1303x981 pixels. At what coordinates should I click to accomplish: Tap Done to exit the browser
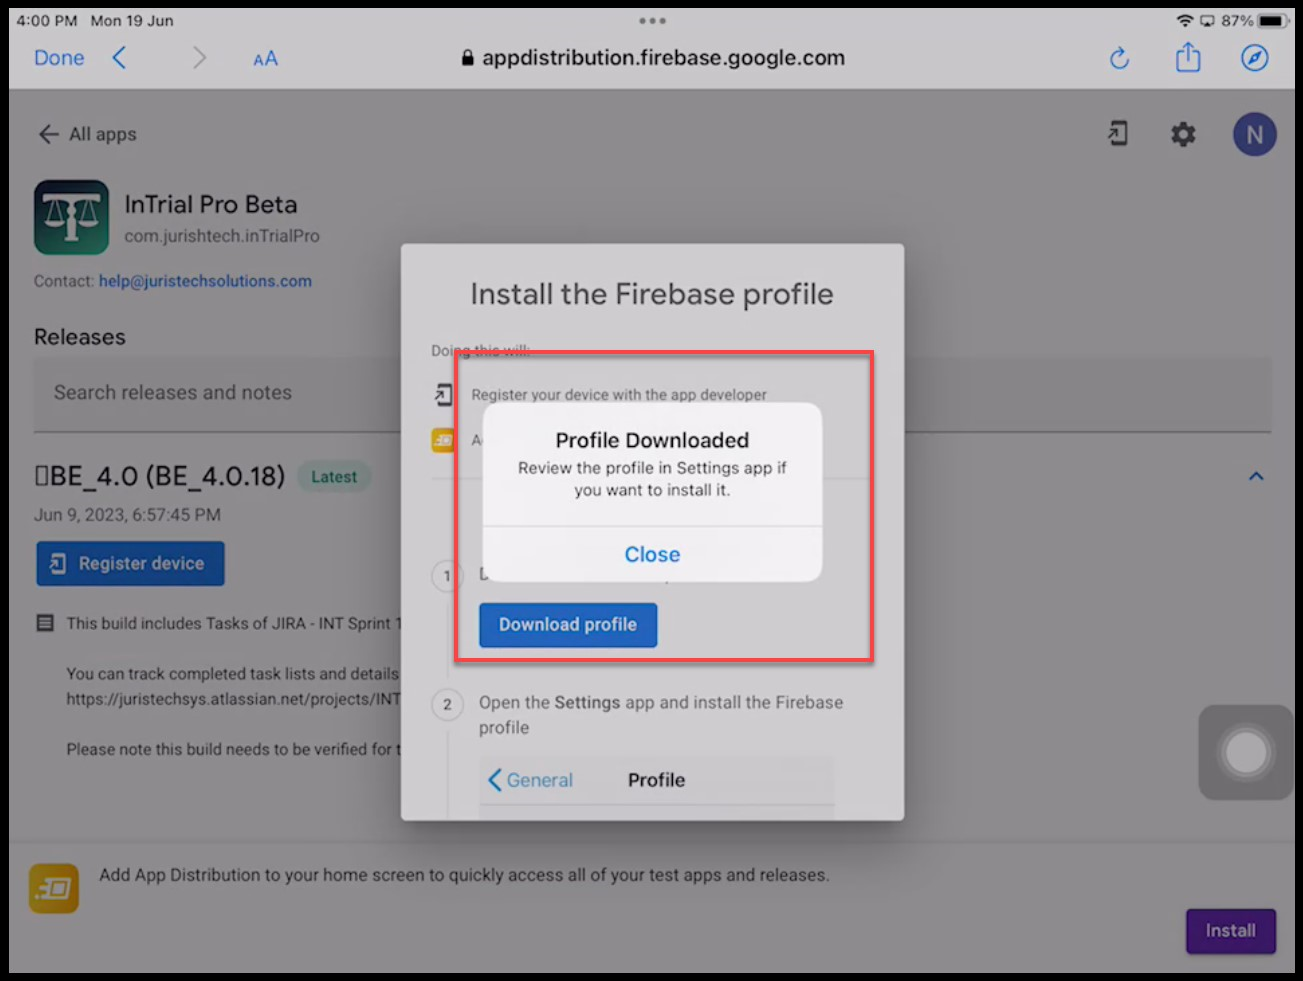[x=59, y=58]
